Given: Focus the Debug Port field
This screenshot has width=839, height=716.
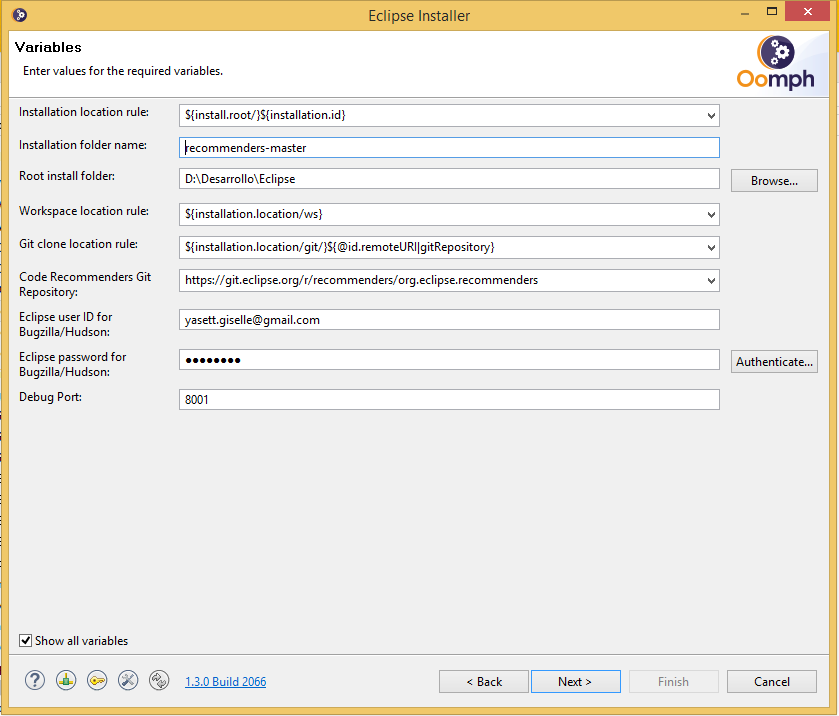Looking at the screenshot, I should (449, 400).
